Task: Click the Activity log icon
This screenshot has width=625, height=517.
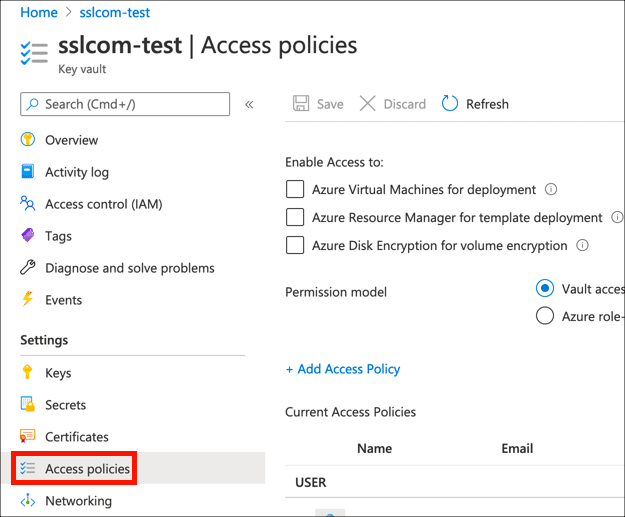Action: pos(28,172)
